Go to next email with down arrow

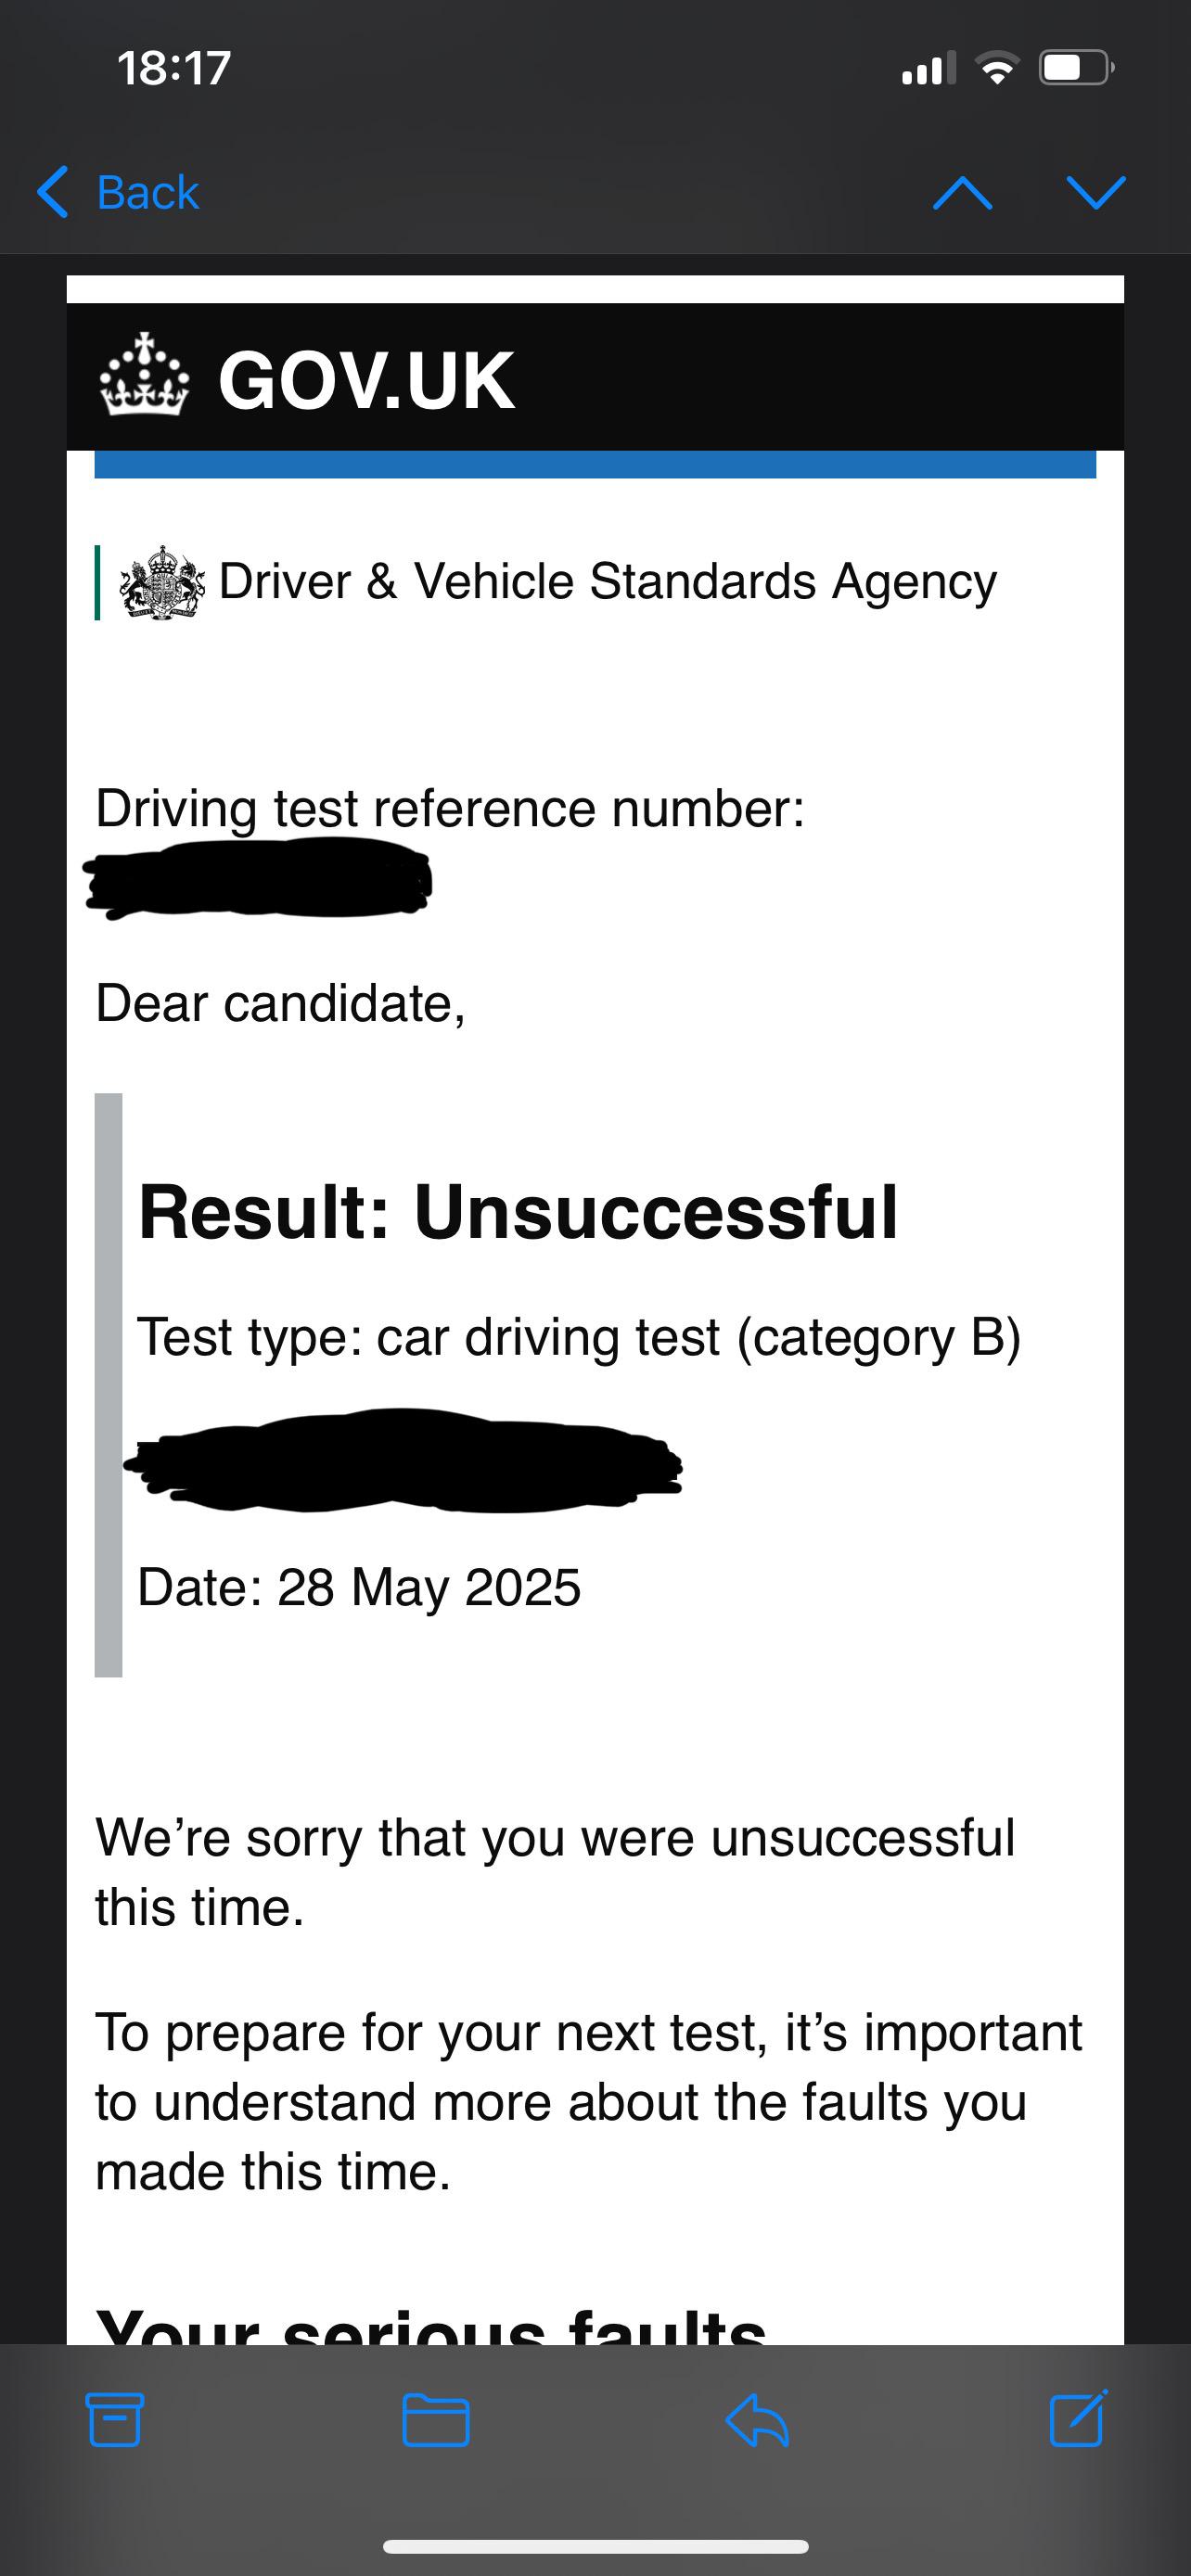pyautogui.click(x=1096, y=192)
